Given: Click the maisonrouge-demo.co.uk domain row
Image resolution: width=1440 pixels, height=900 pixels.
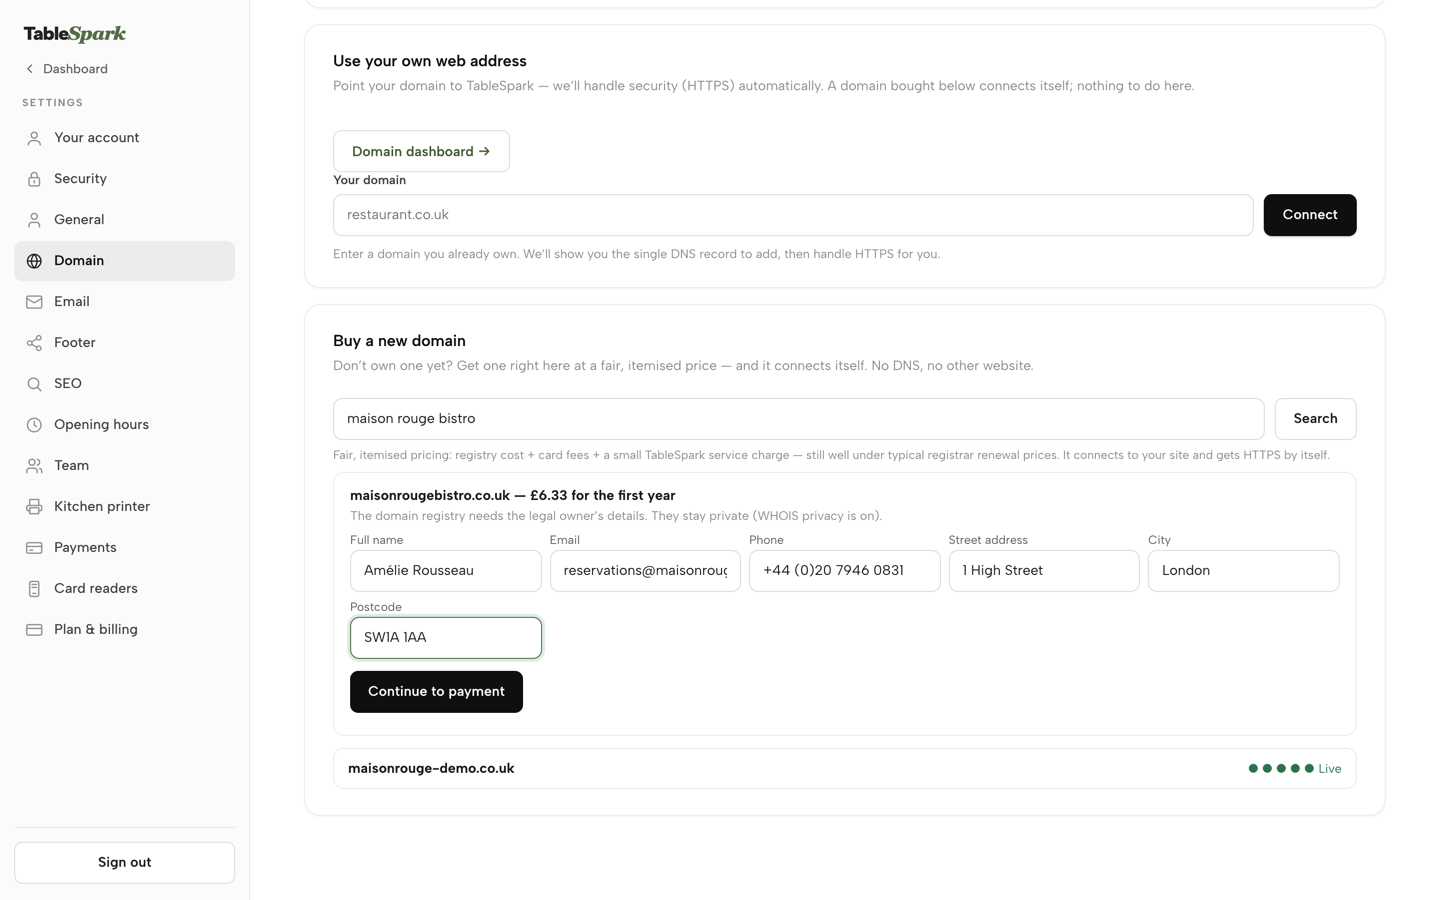Looking at the screenshot, I should 844,769.
